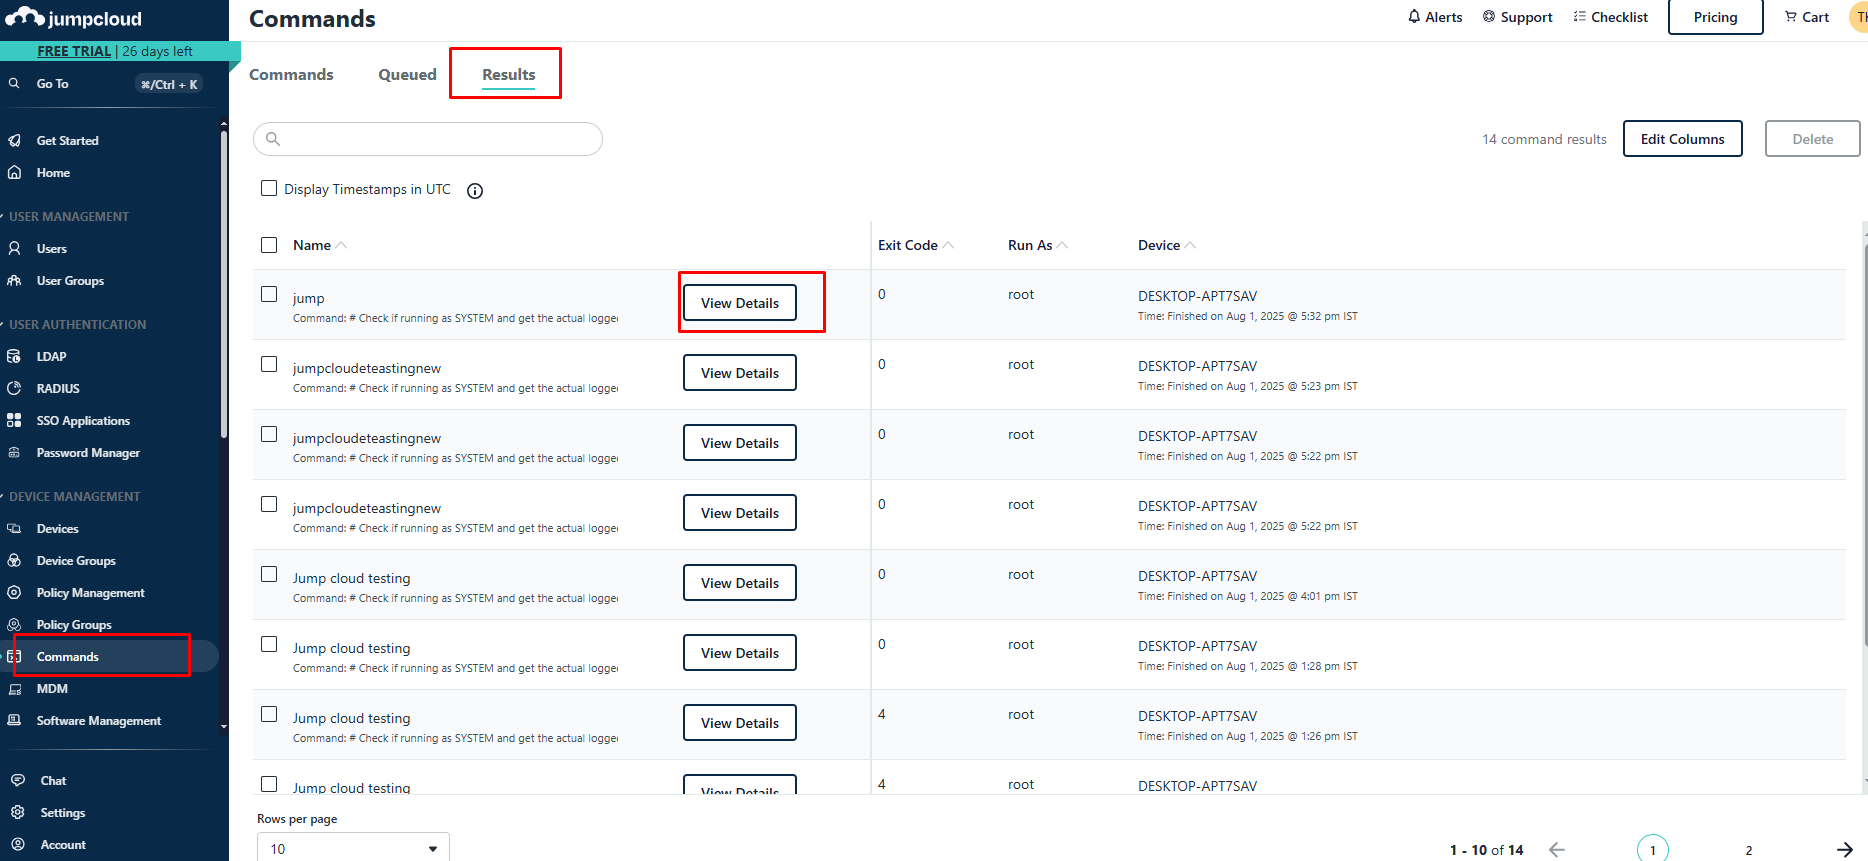
Task: Click the Support lifebuoy icon
Action: pyautogui.click(x=1489, y=17)
